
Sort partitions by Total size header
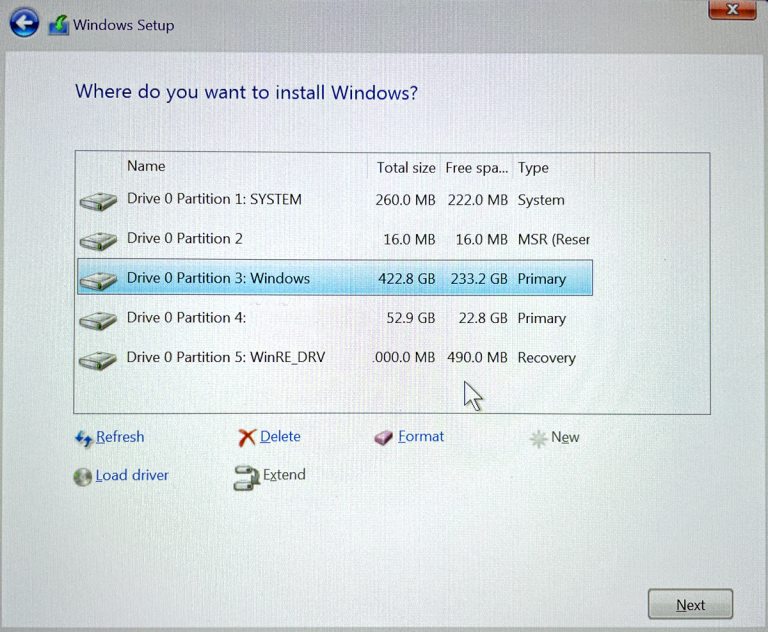[405, 168]
